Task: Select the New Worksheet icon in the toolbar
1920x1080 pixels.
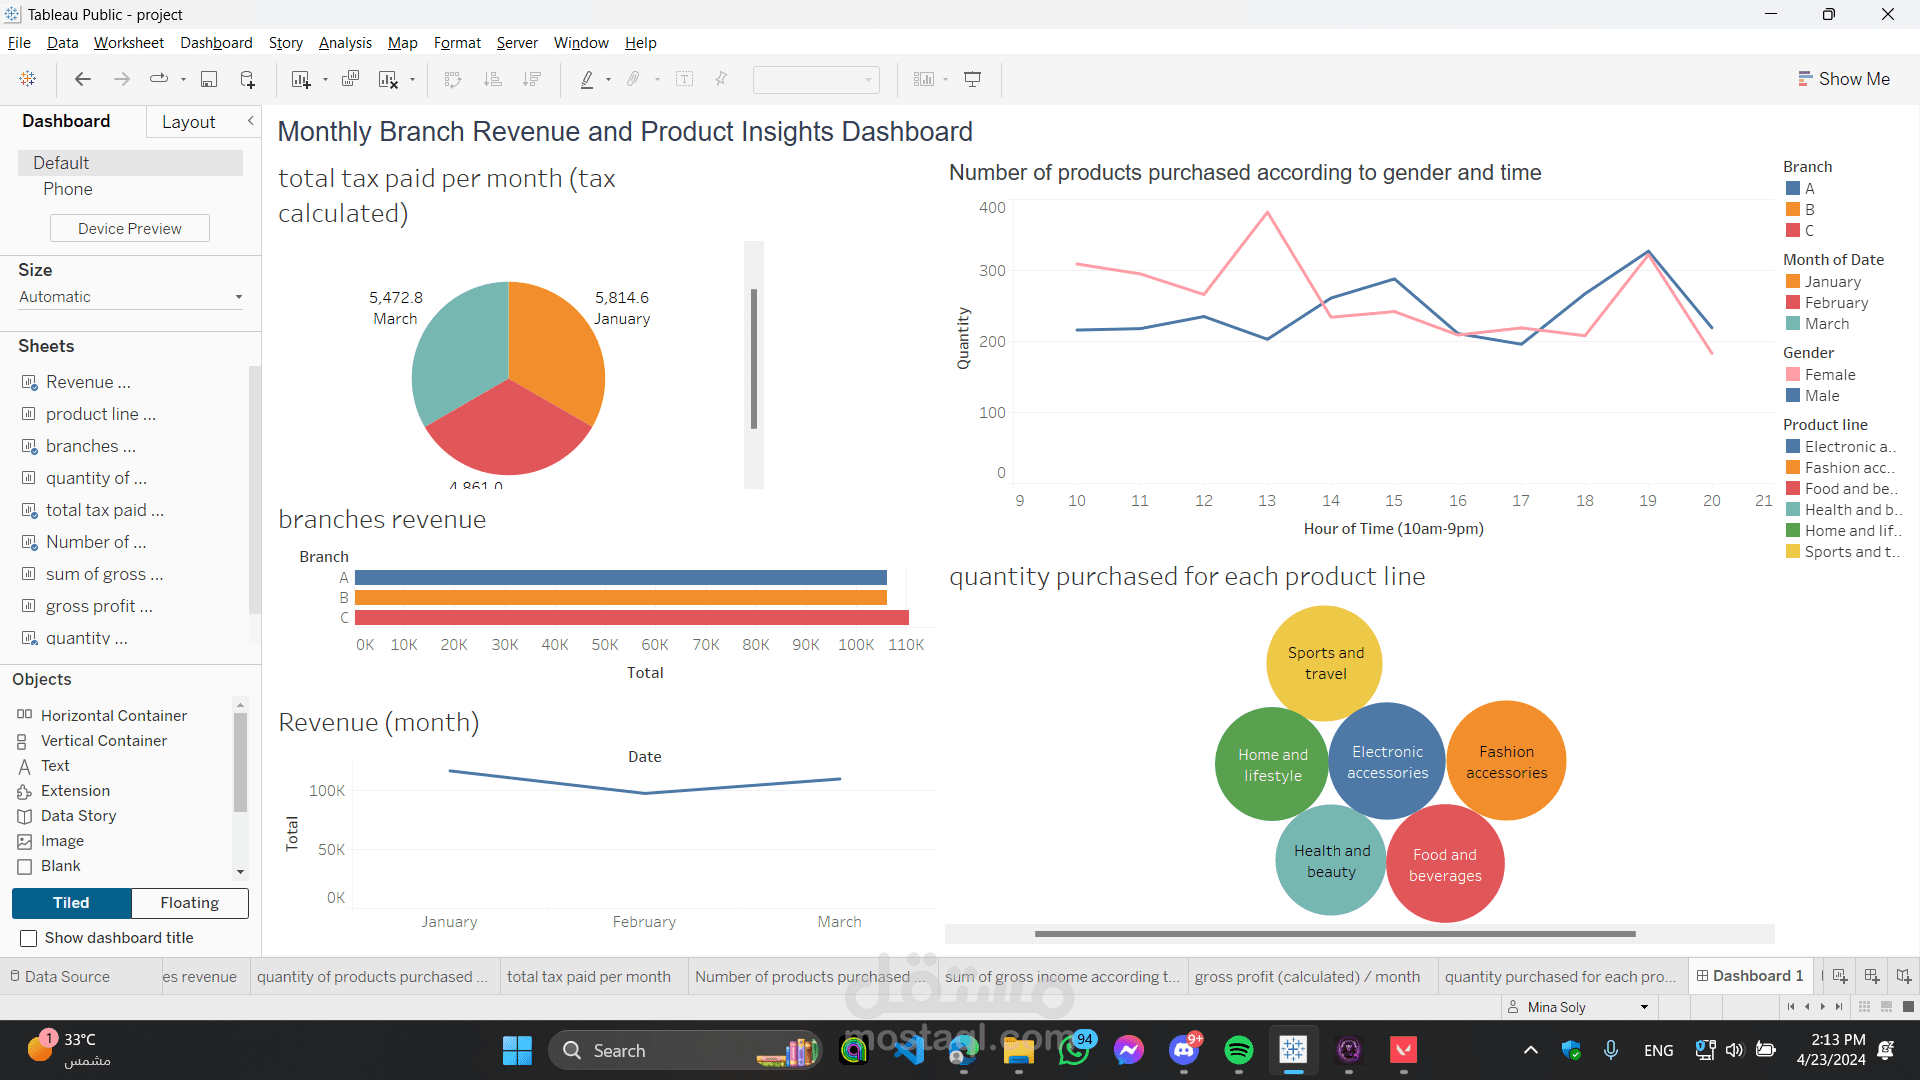Action: [302, 79]
